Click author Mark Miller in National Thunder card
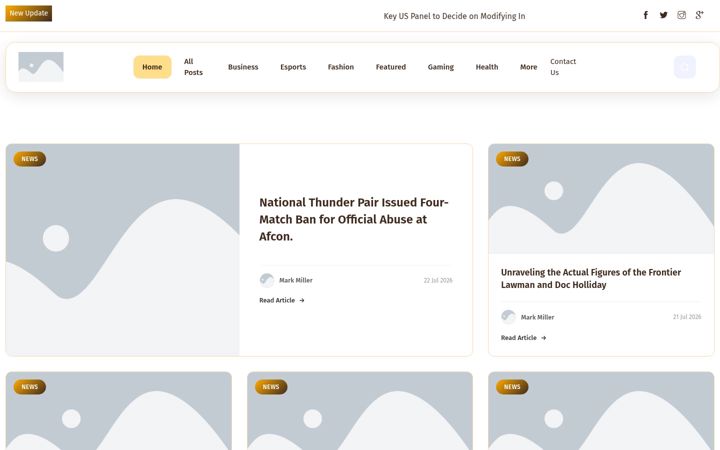 (296, 280)
